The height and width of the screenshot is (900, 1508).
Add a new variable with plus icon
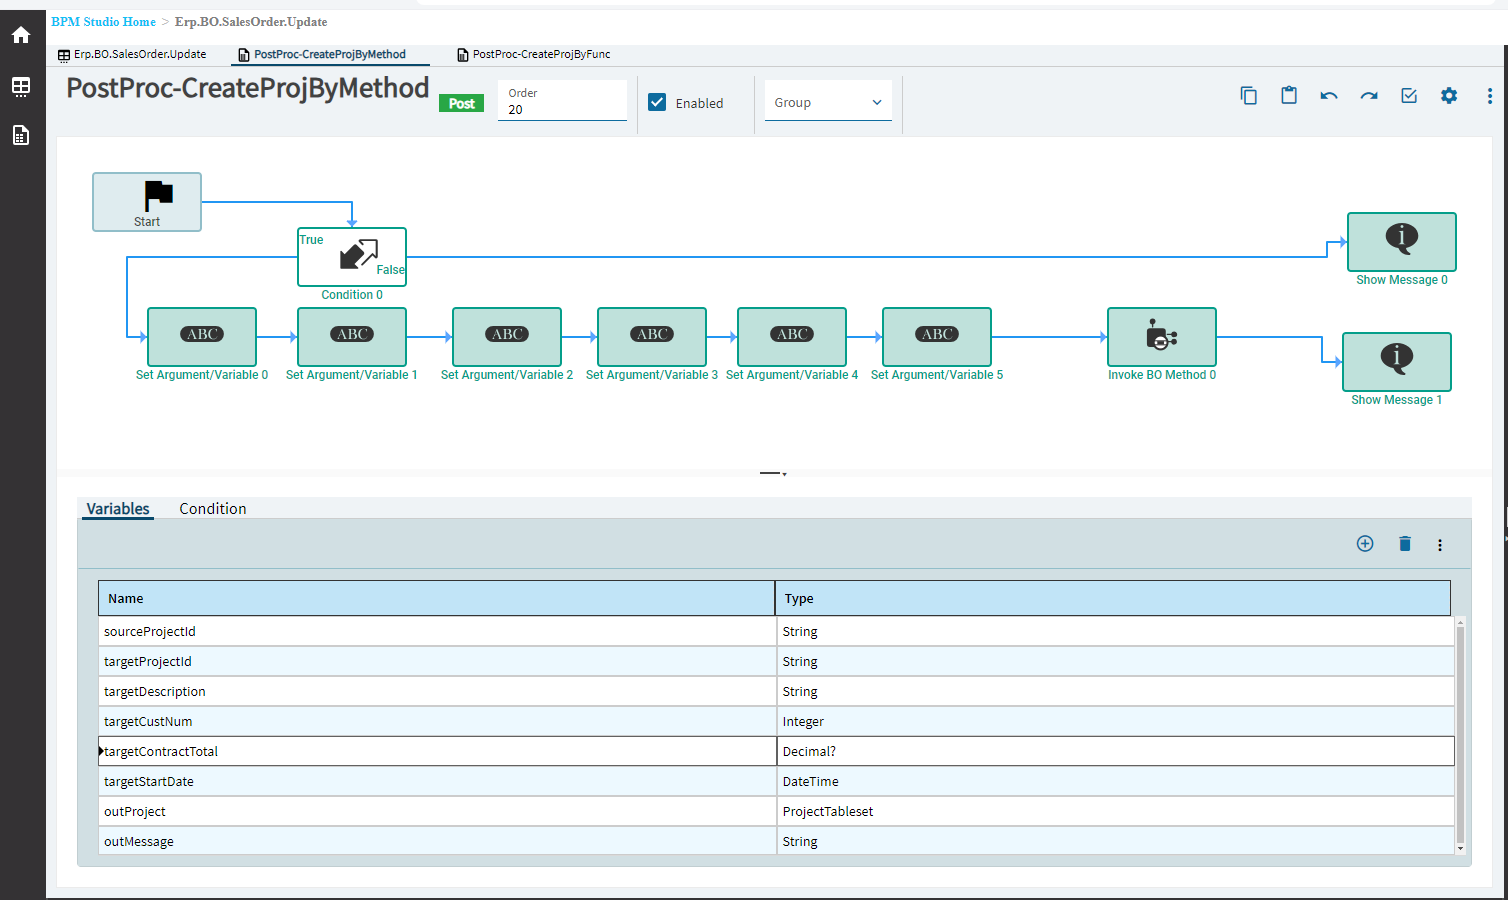coord(1364,544)
